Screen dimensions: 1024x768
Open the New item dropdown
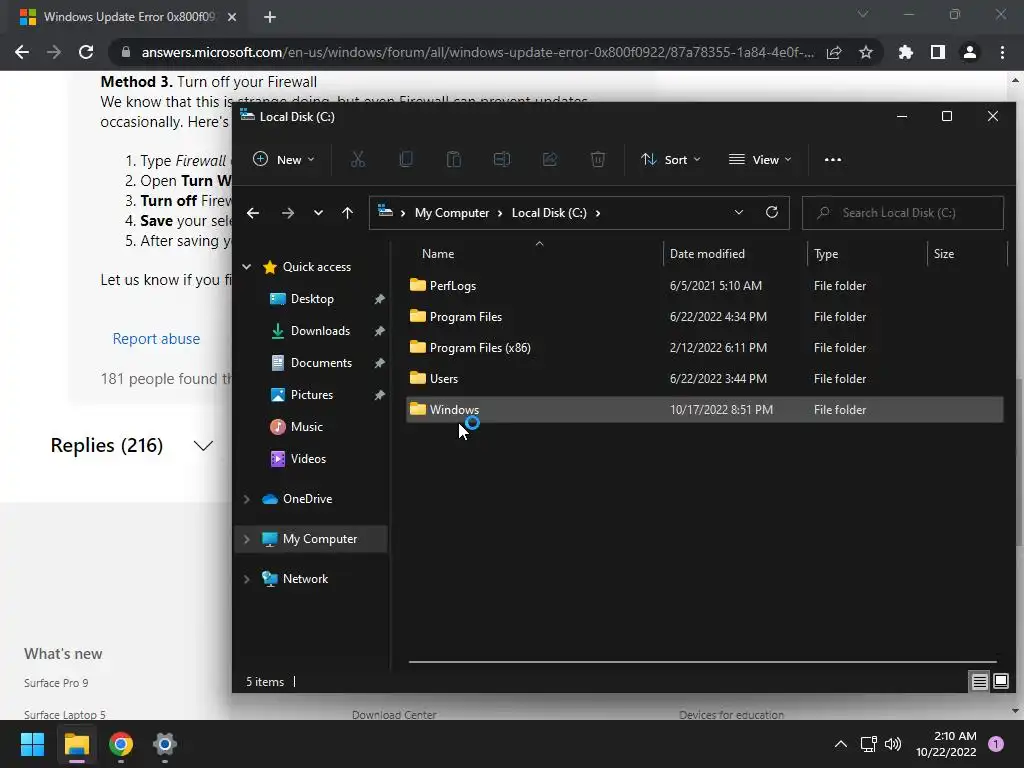[x=283, y=159]
